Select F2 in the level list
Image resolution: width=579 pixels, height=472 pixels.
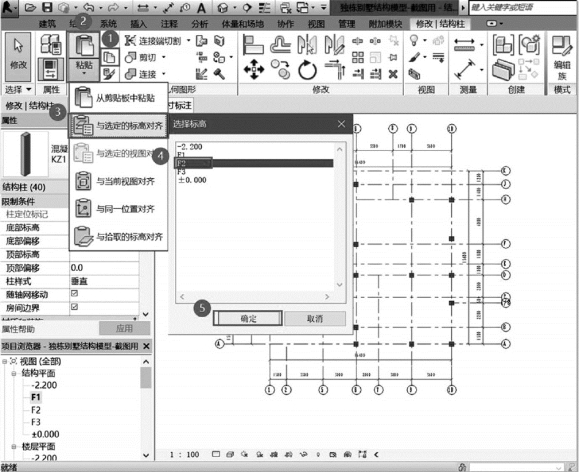(x=254, y=163)
